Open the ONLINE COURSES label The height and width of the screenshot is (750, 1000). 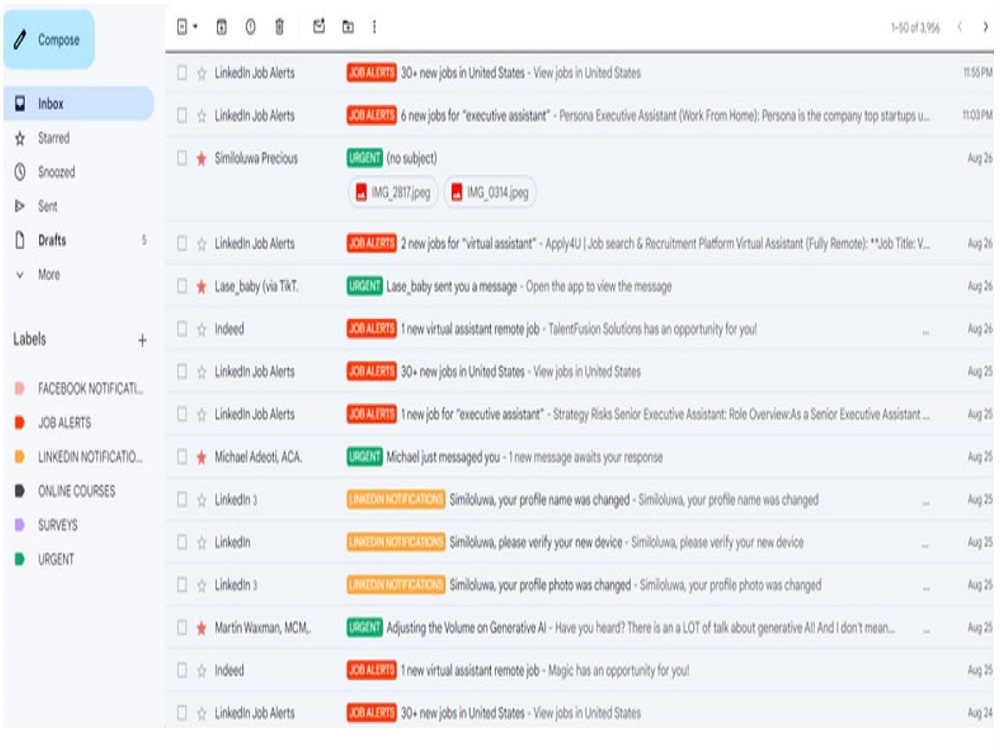(78, 491)
